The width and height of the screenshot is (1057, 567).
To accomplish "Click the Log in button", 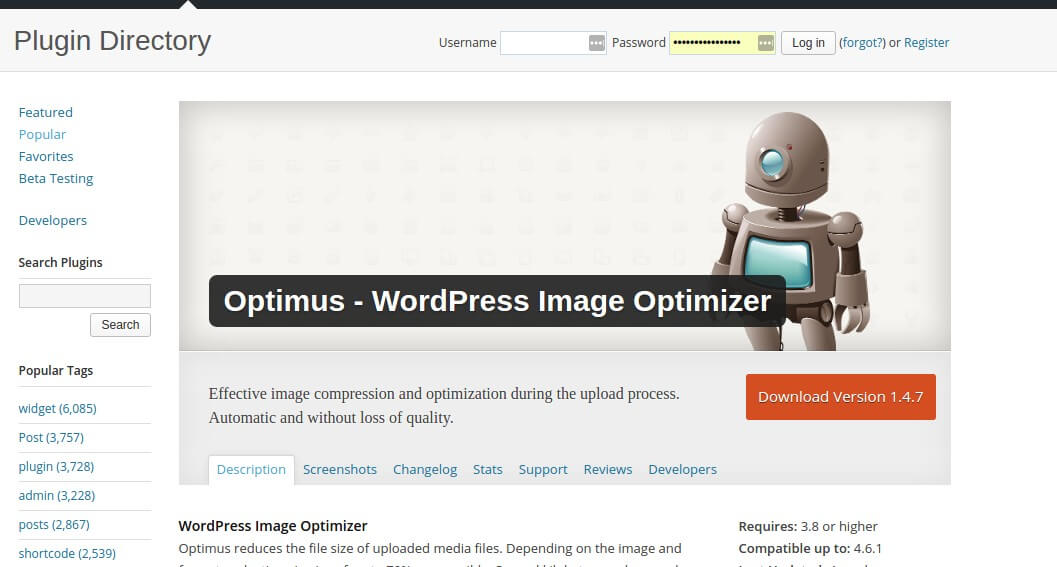I will (x=808, y=43).
